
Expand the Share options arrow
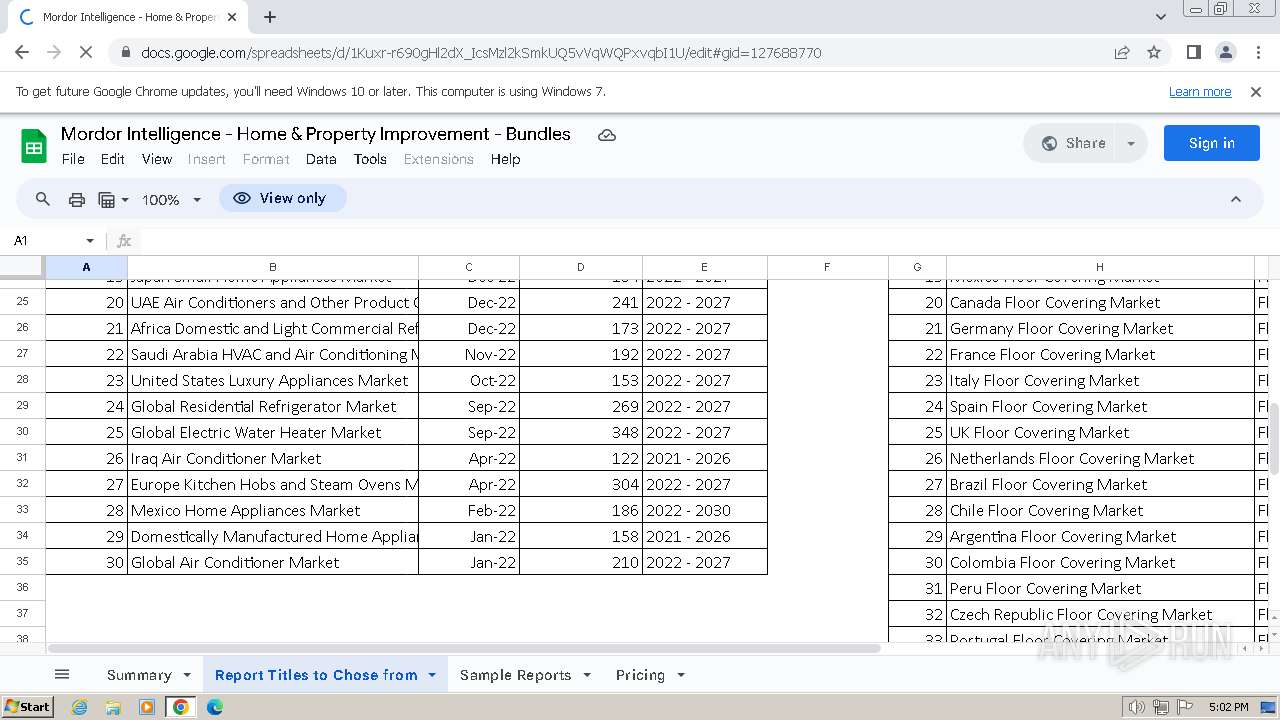tap(1131, 143)
